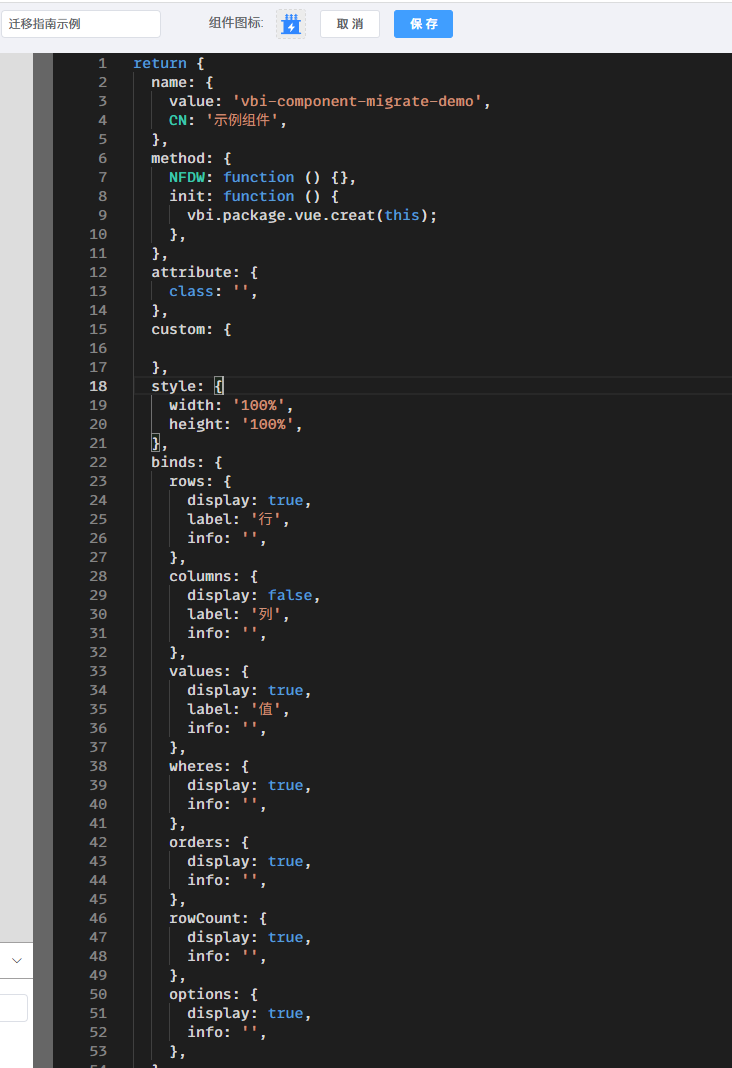Image resolution: width=732 pixels, height=1068 pixels.
Task: Click the 'columns' key
Action: pos(200,576)
